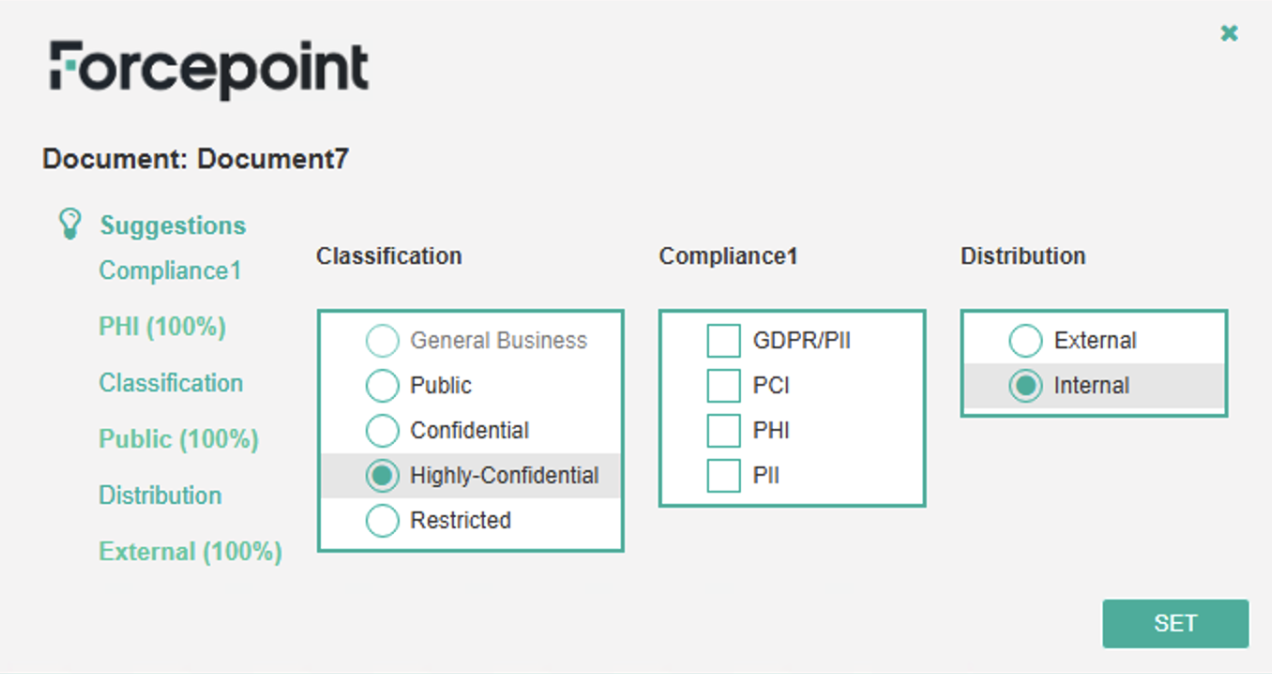This screenshot has width=1272, height=674.
Task: Choose Confidential classification
Action: pyautogui.click(x=382, y=431)
